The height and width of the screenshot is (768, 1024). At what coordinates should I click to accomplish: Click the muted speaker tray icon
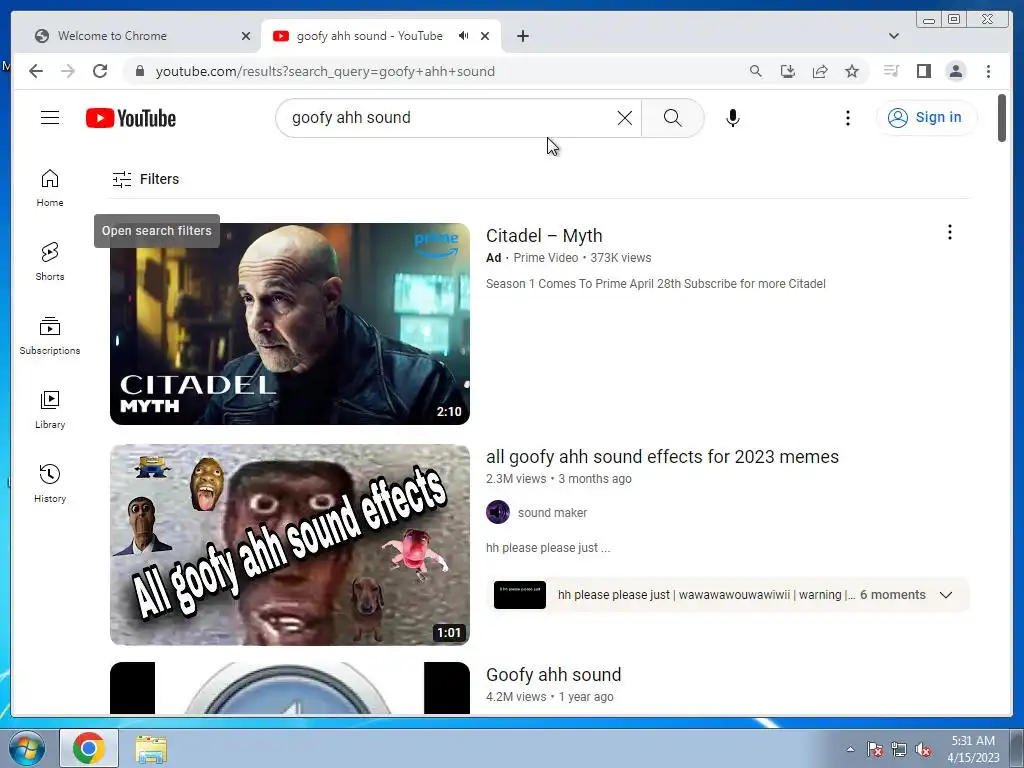(923, 749)
